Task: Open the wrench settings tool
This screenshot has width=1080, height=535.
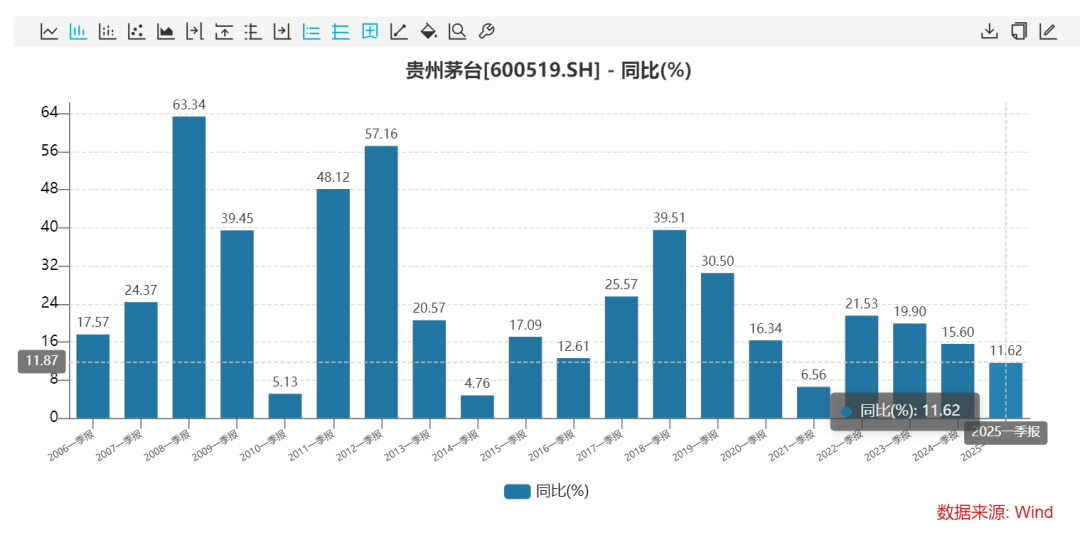Action: [x=486, y=31]
